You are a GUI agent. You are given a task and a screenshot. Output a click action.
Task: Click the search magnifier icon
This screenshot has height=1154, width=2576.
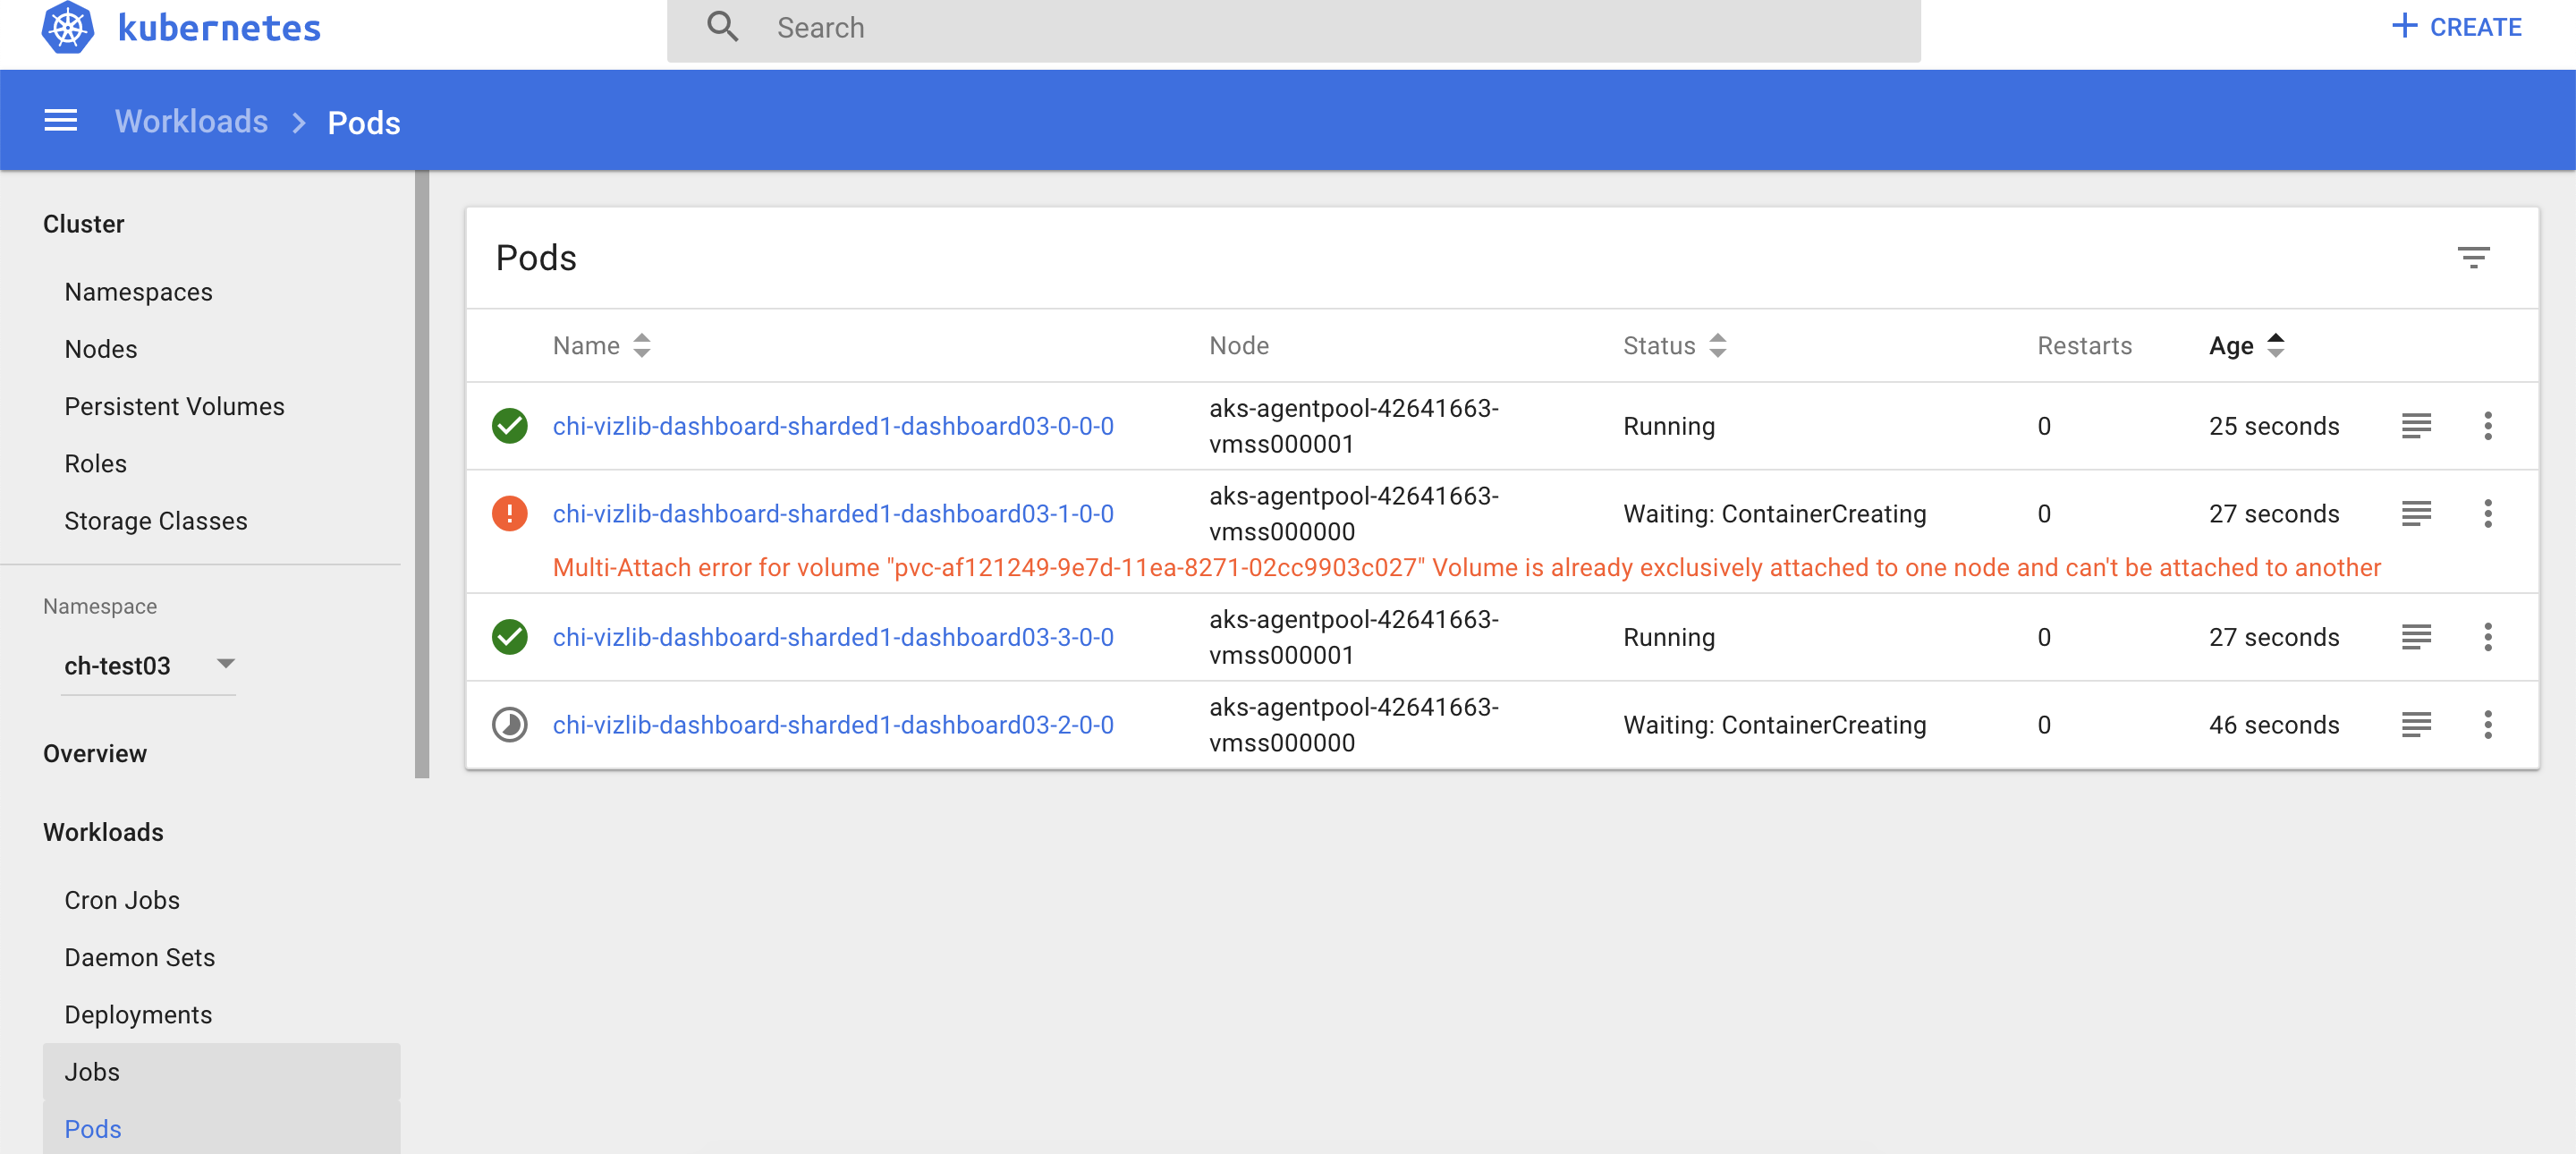coord(722,27)
